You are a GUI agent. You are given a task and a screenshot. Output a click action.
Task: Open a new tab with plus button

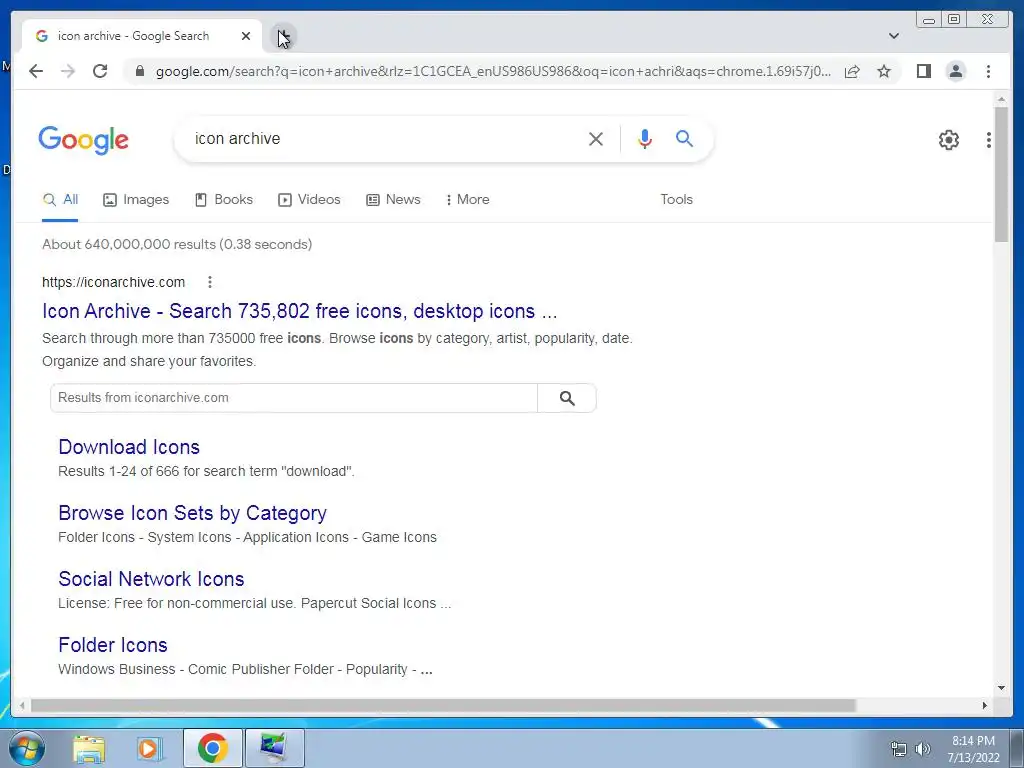(283, 36)
